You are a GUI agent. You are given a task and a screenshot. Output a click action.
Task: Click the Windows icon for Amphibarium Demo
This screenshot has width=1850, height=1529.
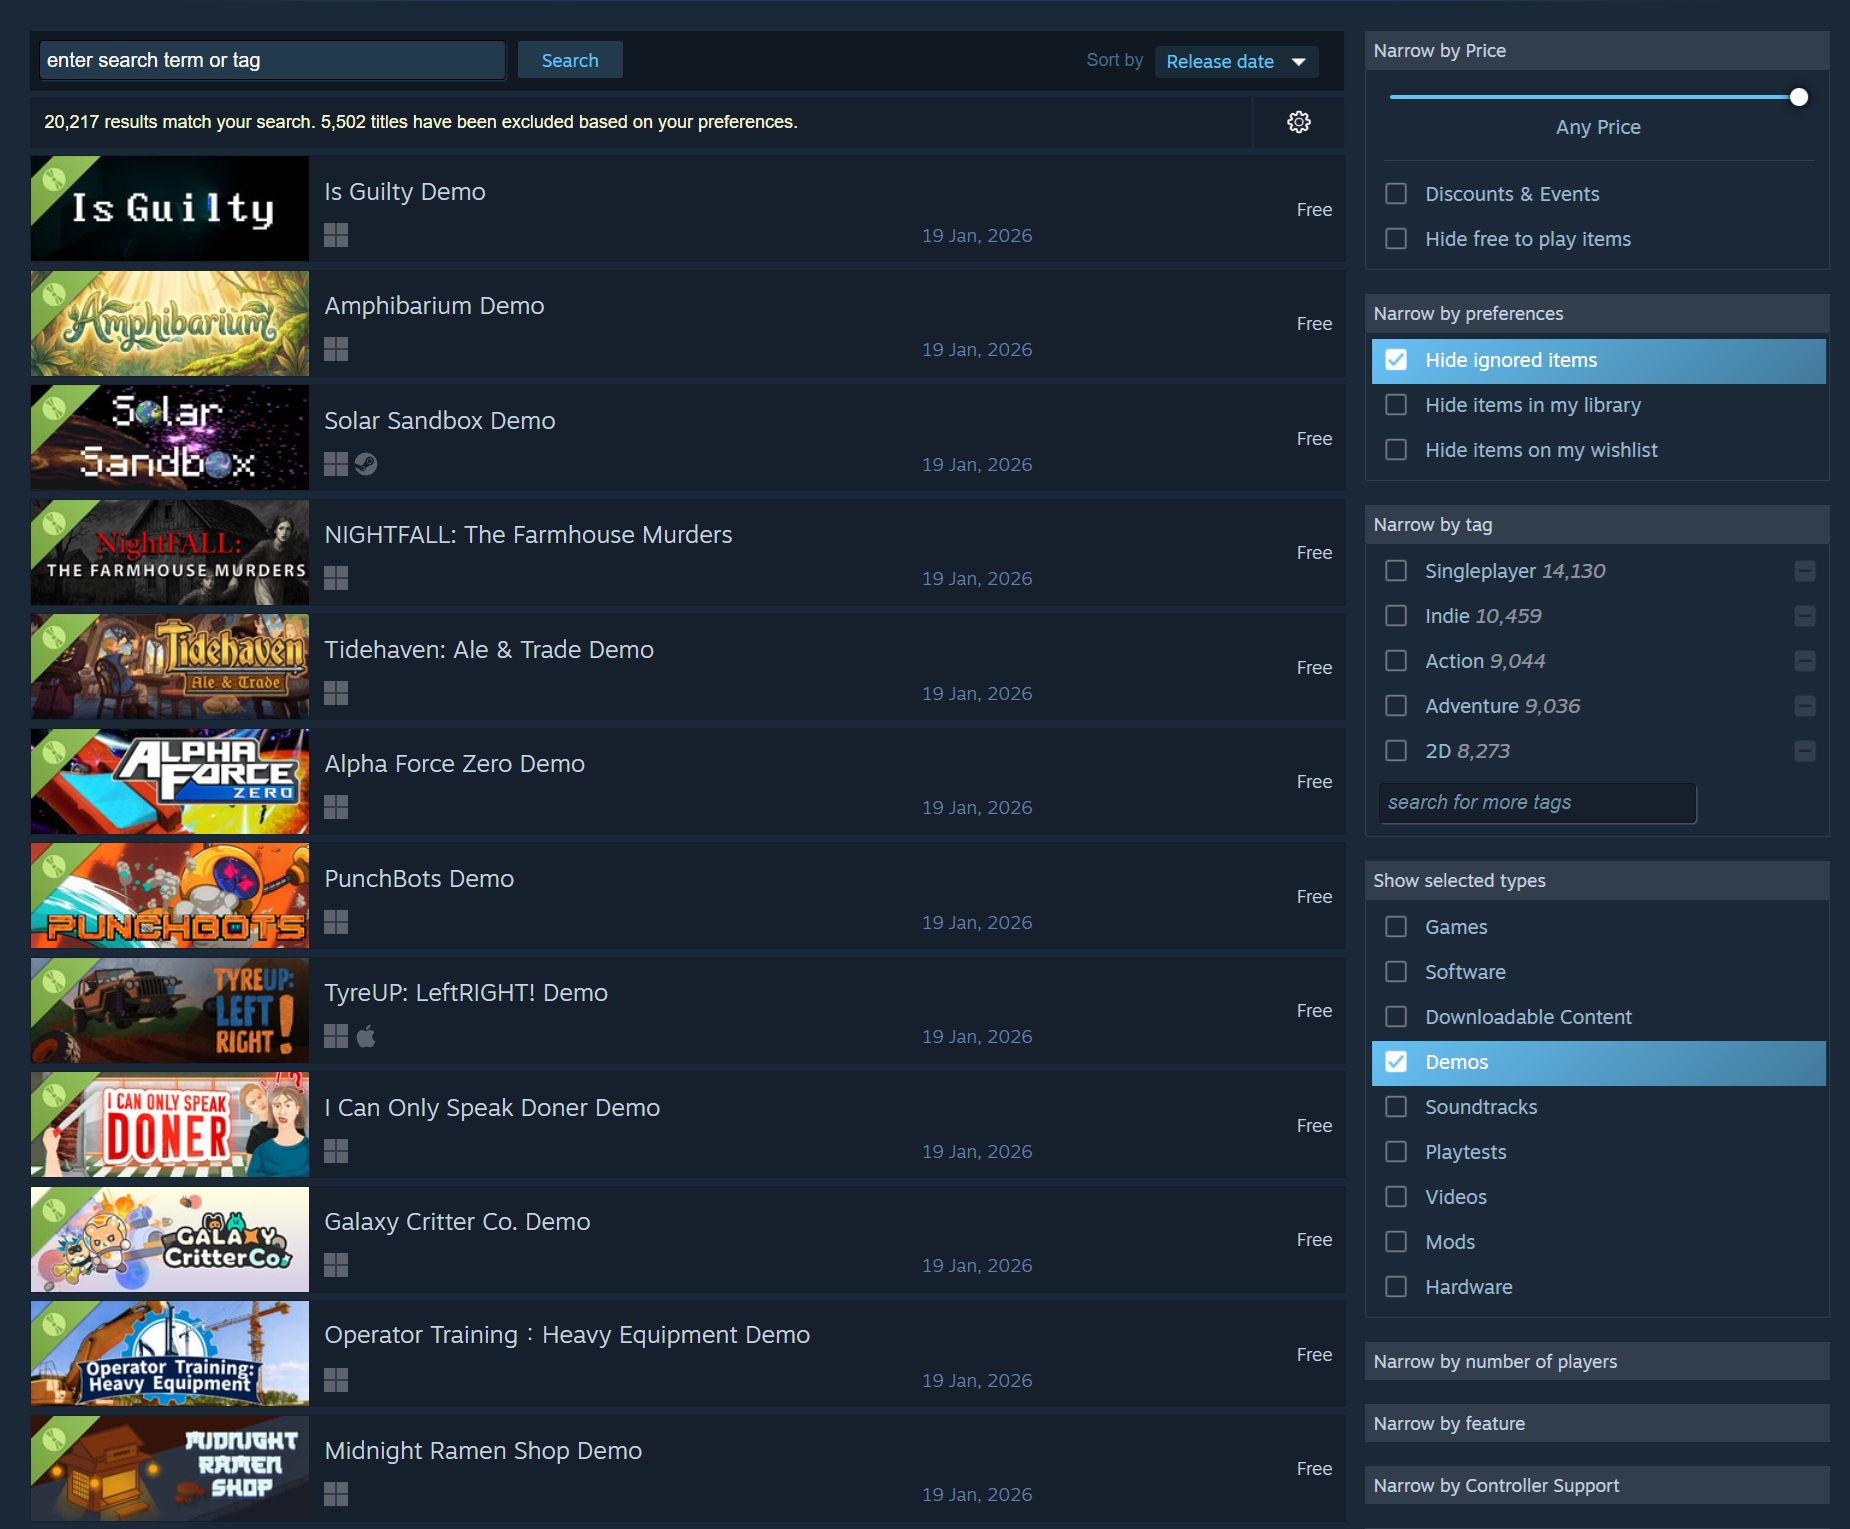coord(336,349)
